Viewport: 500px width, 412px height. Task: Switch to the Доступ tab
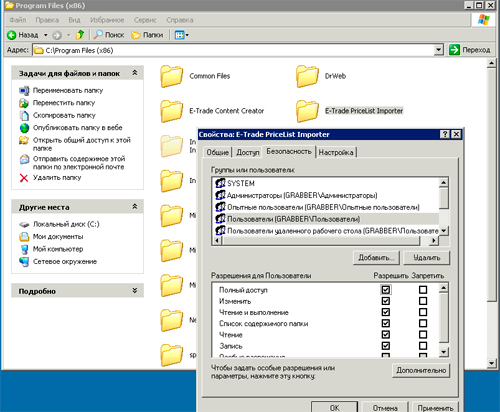click(248, 152)
